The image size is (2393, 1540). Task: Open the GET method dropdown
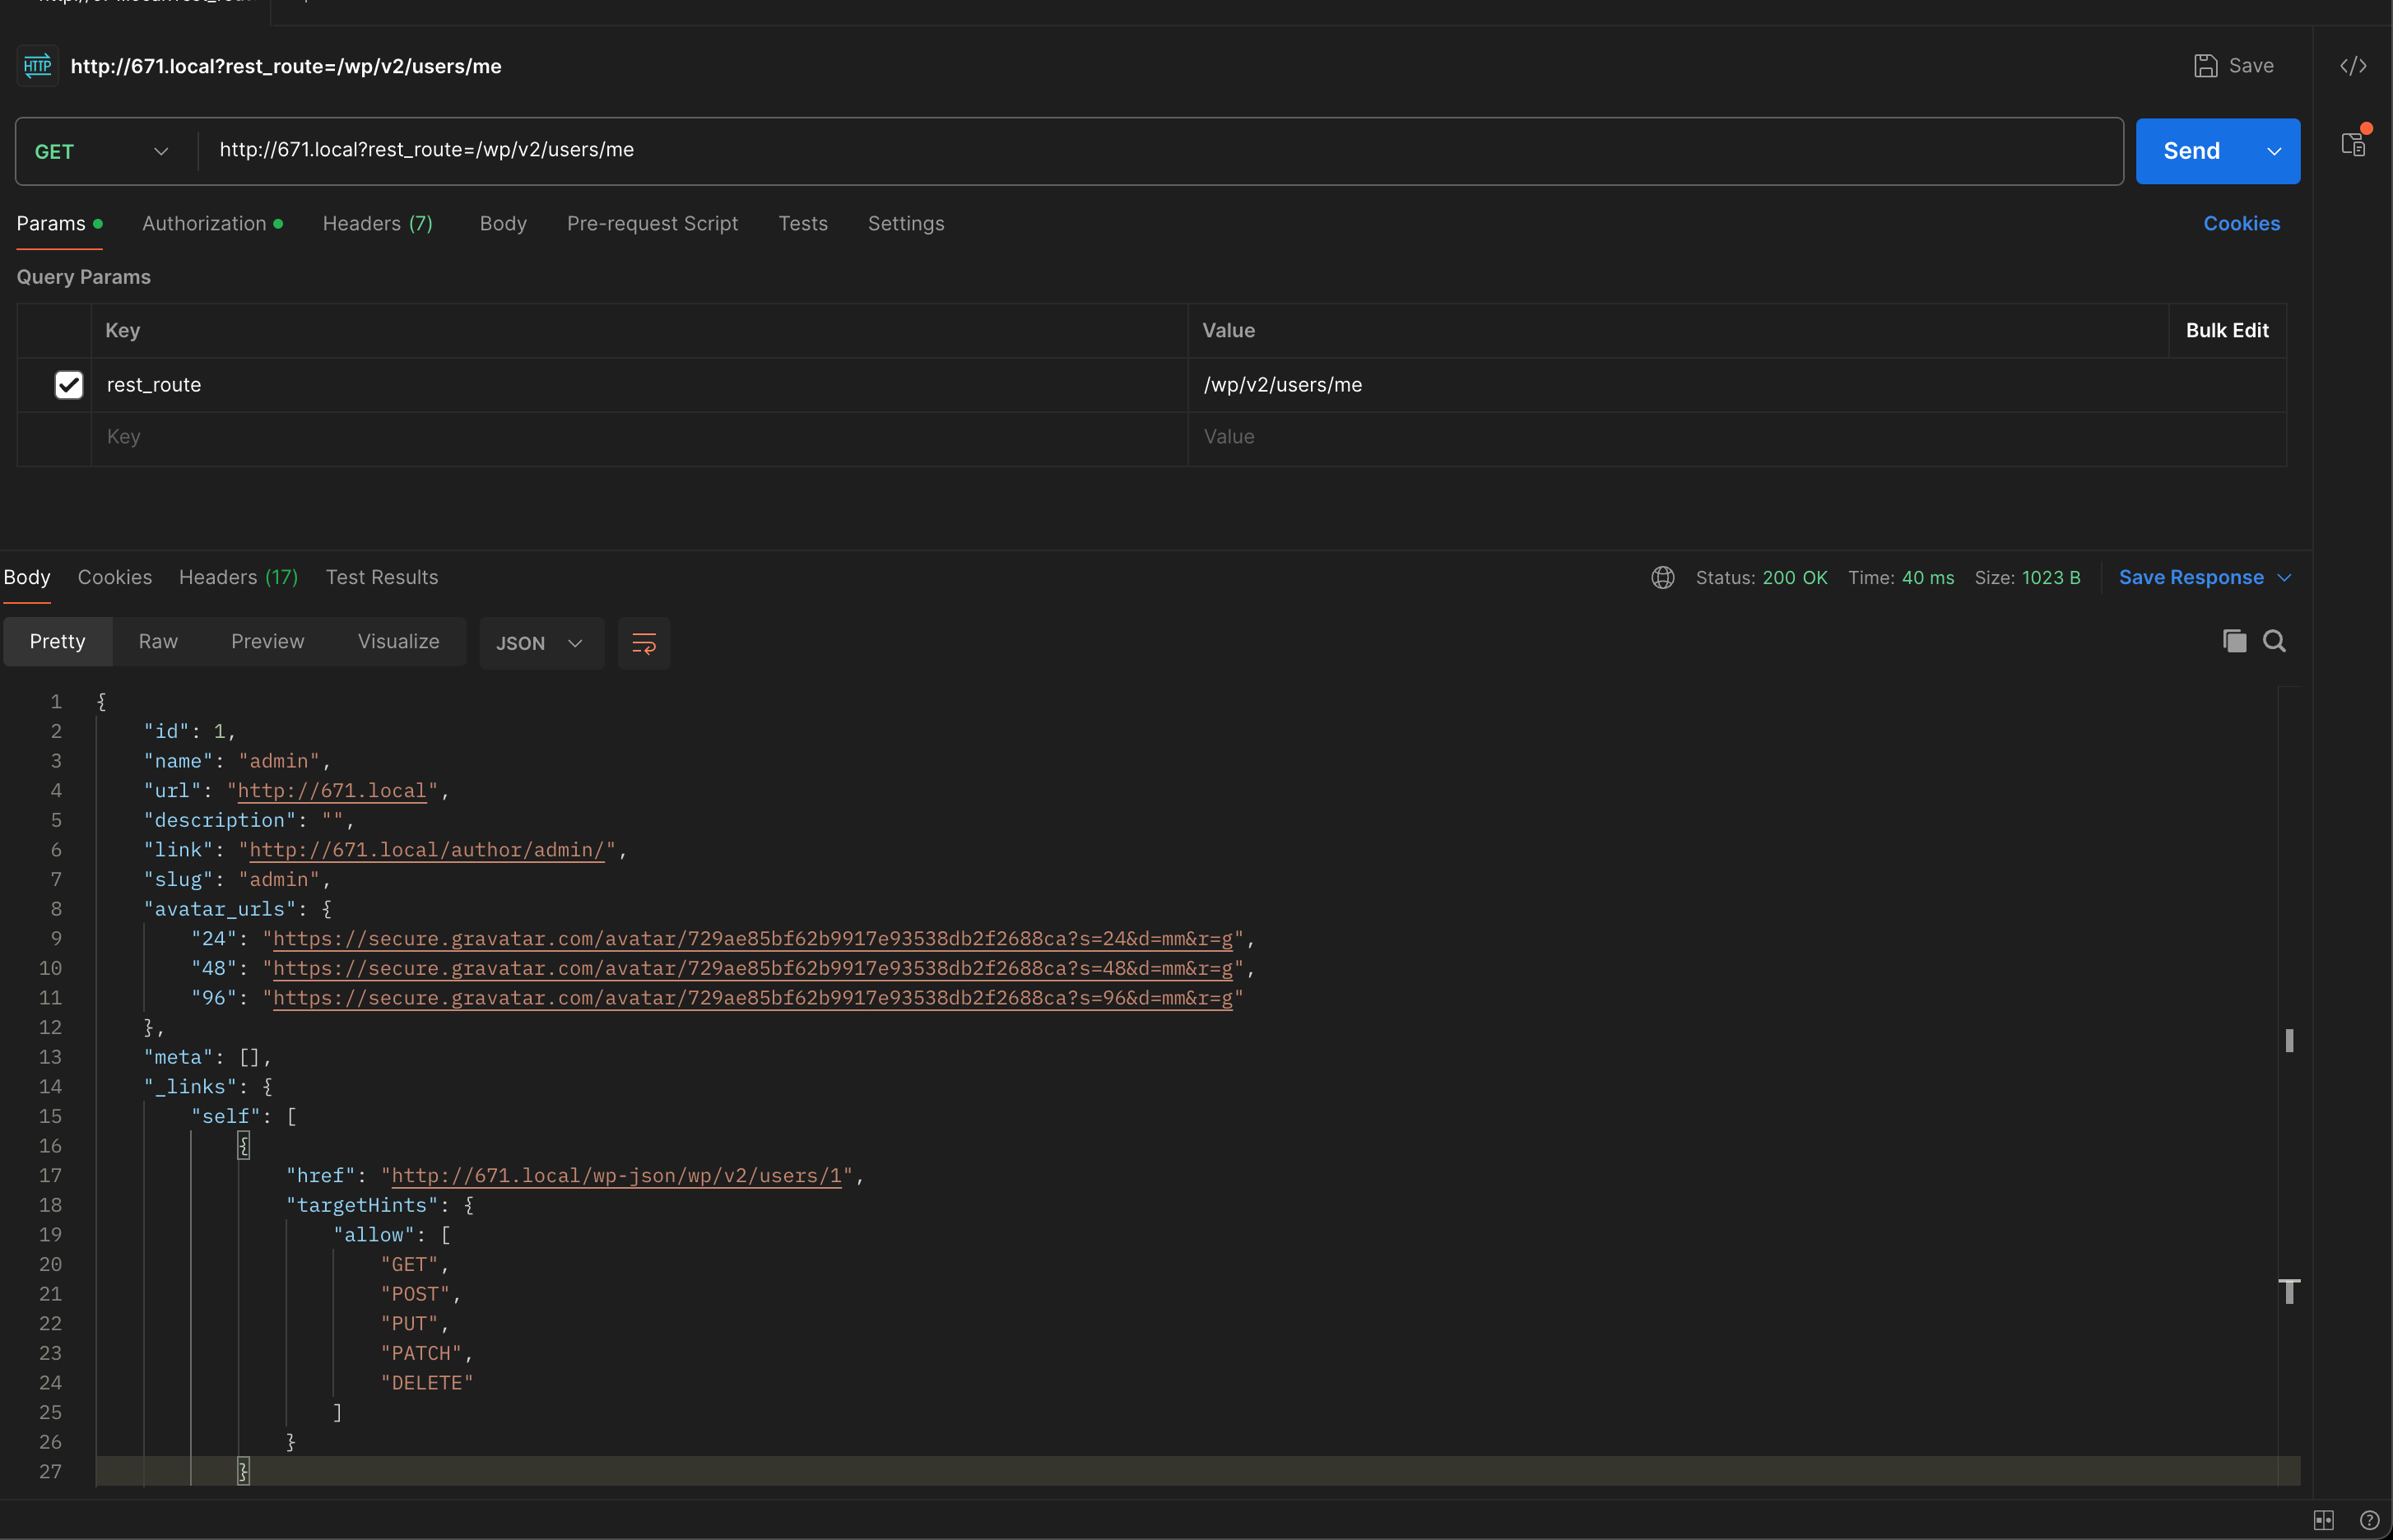point(100,152)
